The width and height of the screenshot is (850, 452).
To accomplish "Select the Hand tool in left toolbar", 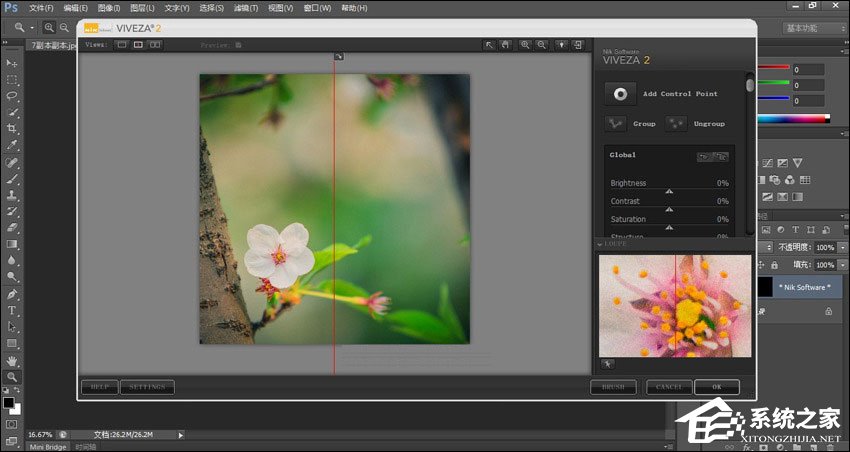I will 12,360.
